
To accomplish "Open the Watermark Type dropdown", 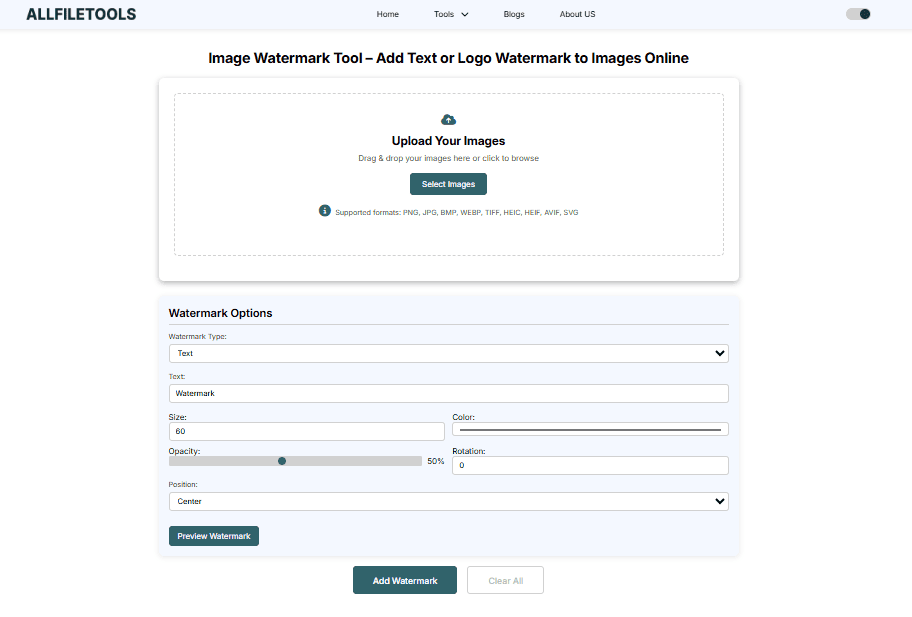I will point(448,353).
